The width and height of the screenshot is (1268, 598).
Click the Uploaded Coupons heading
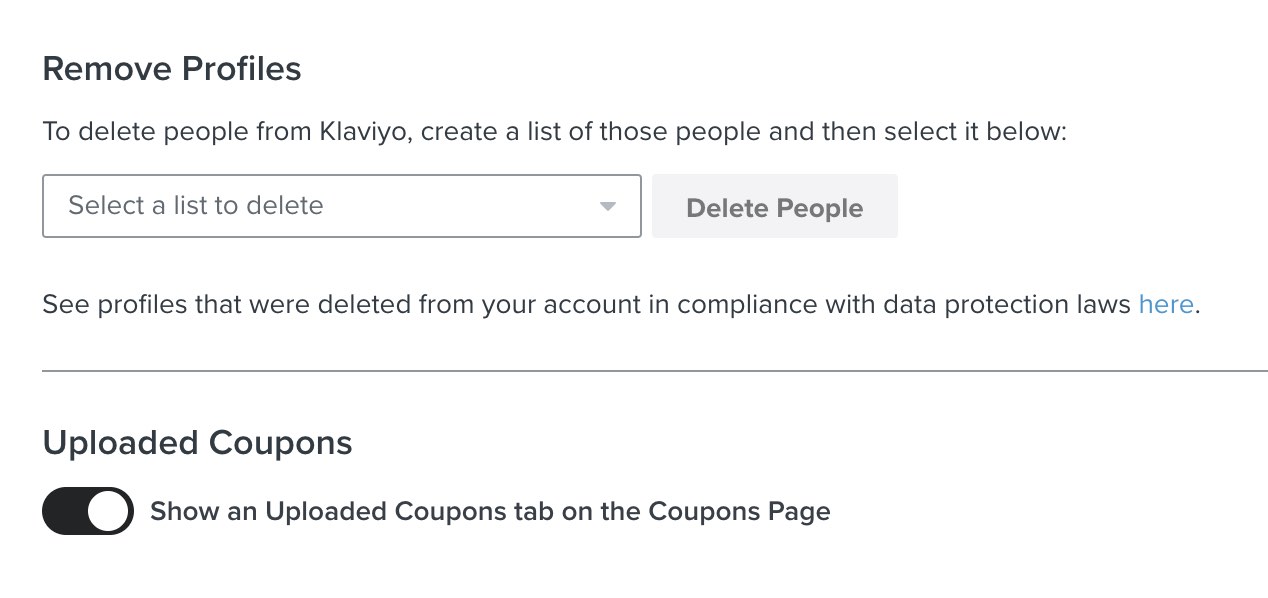click(197, 443)
